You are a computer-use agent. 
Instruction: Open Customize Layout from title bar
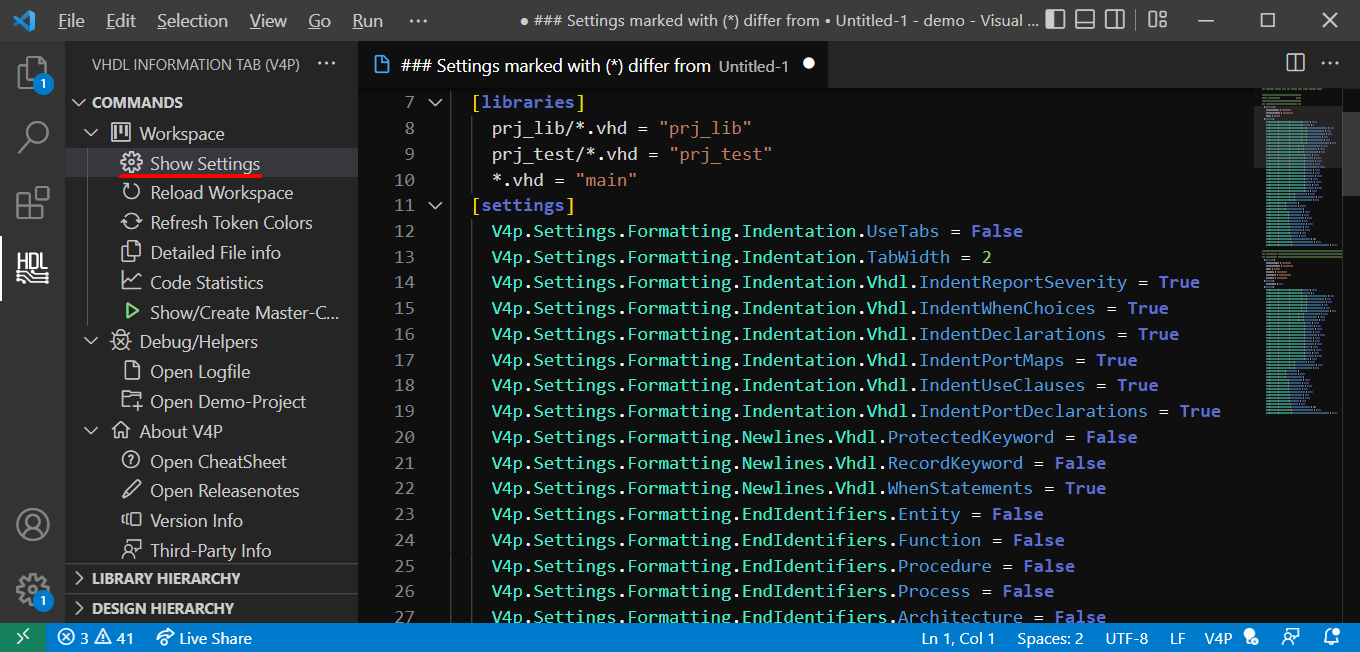point(1157,20)
